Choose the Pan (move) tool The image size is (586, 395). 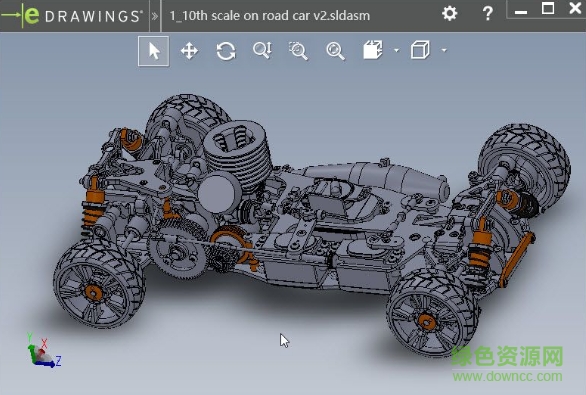click(189, 51)
